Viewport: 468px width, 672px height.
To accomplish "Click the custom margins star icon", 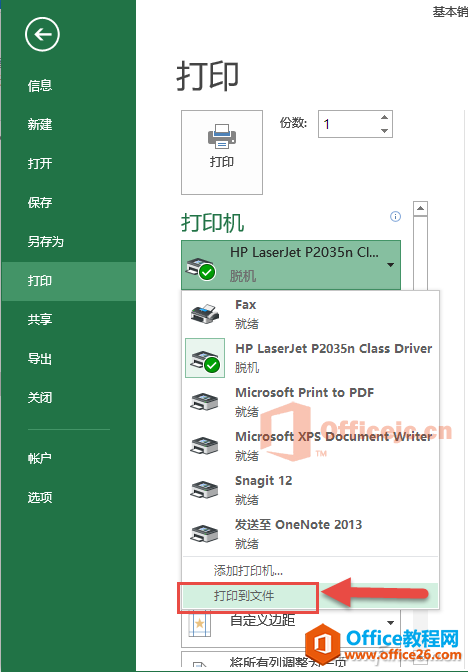I will coord(200,624).
